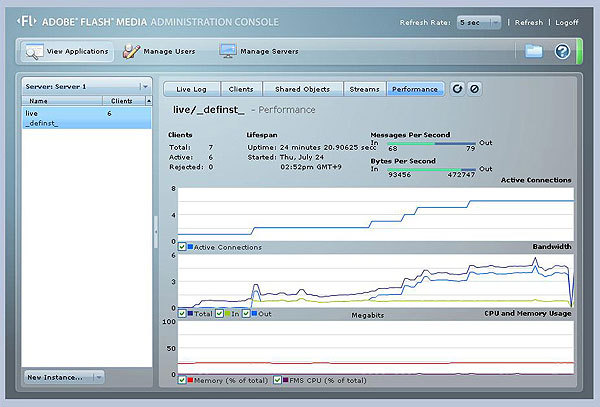Click the reload circular-arrow icon beside Performance tab
Viewport: 600px width, 407px height.
pos(457,89)
